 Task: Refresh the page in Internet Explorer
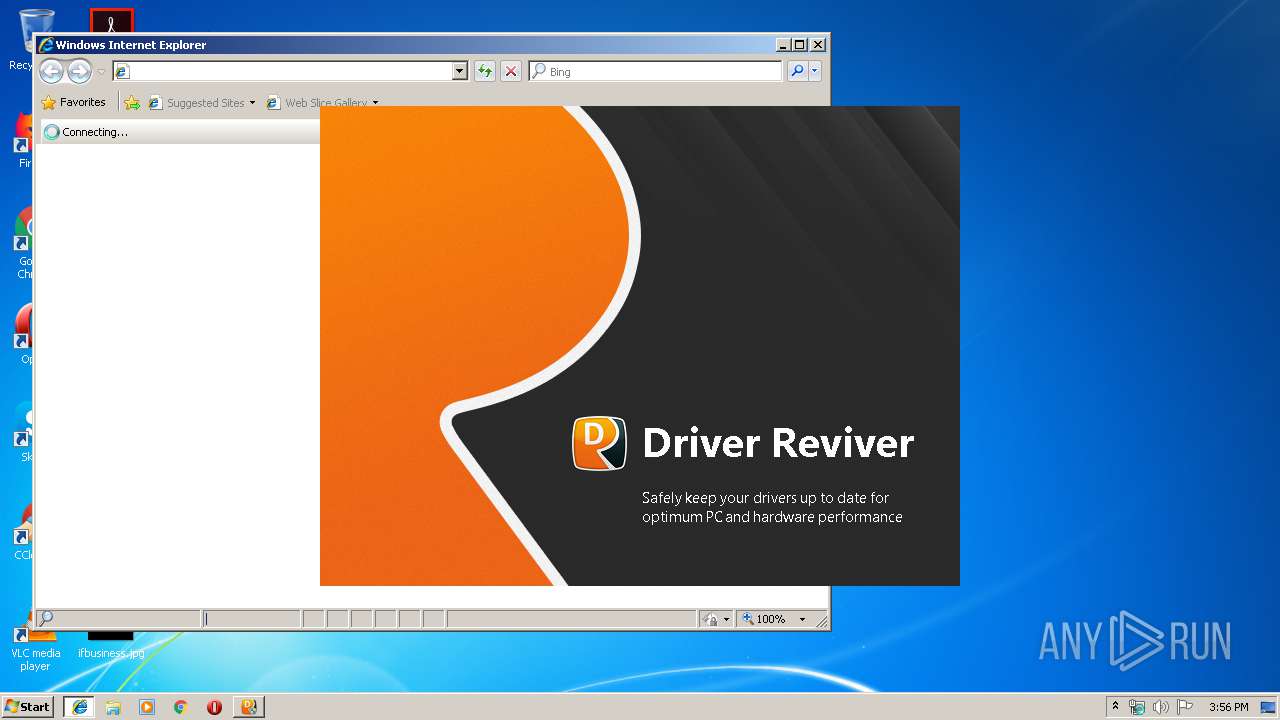coord(485,71)
